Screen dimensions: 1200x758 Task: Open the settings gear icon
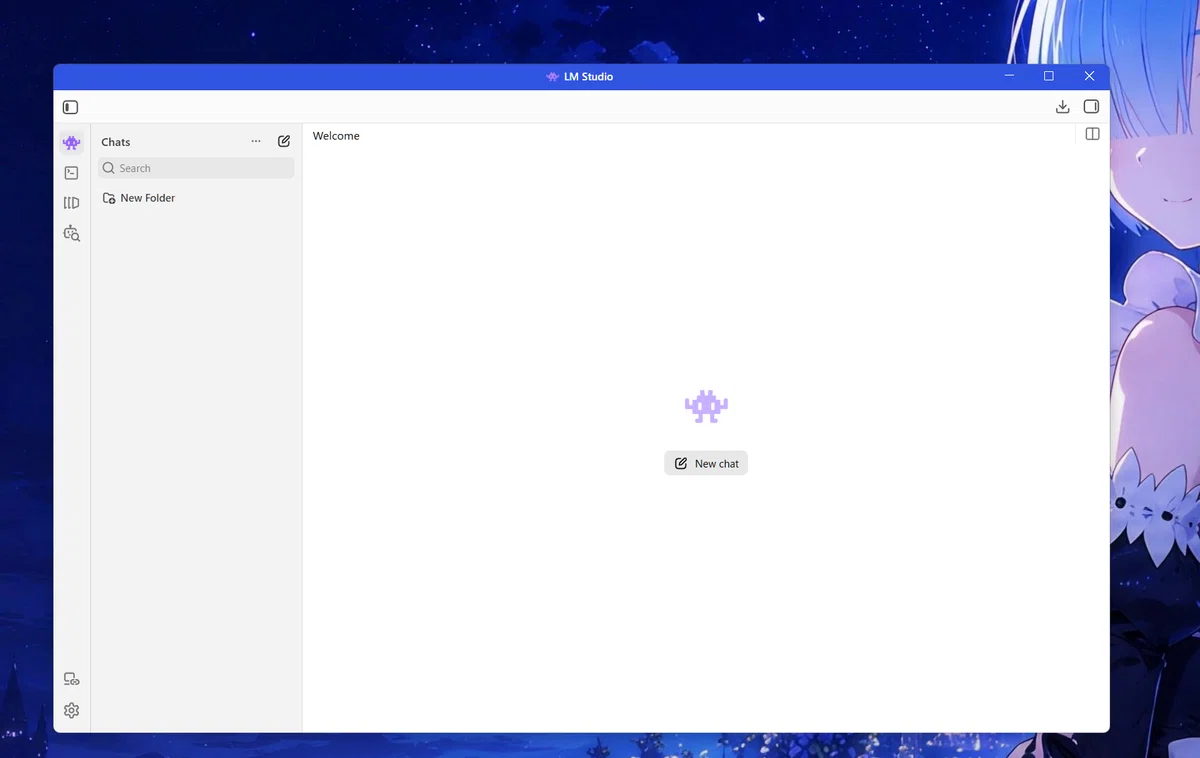click(71, 711)
